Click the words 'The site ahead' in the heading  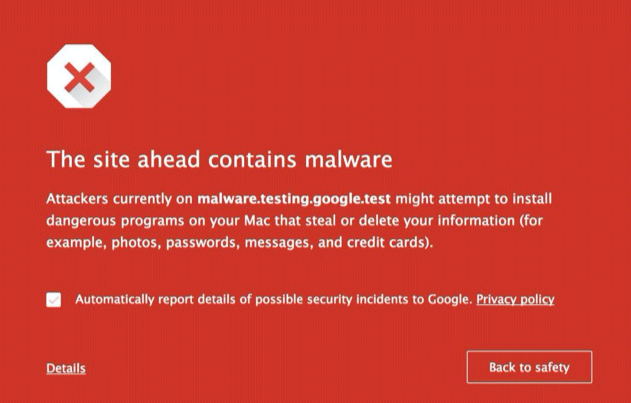tap(123, 159)
